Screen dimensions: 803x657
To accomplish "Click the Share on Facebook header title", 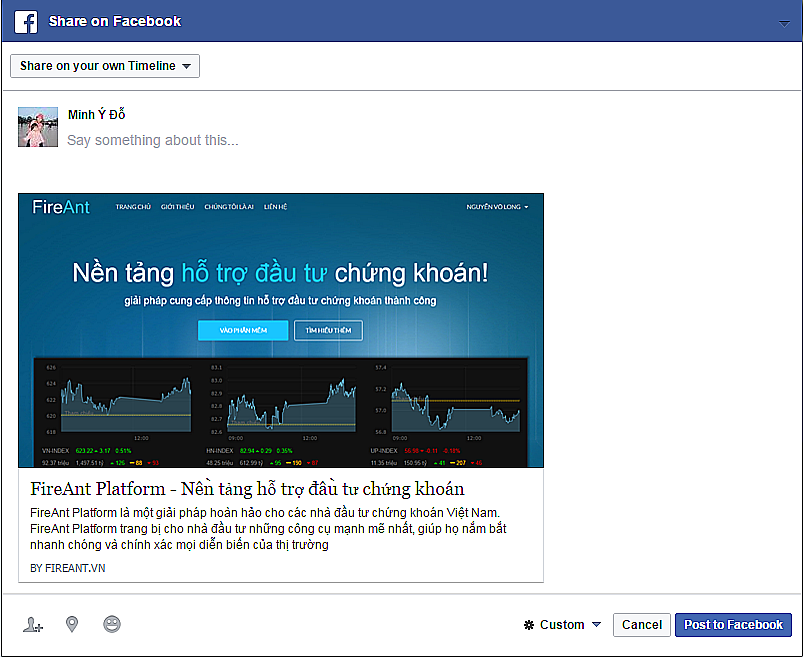I will 115,22.
